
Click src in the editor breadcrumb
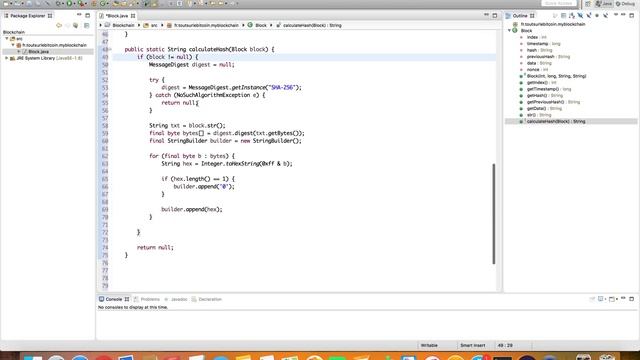pyautogui.click(x=154, y=25)
